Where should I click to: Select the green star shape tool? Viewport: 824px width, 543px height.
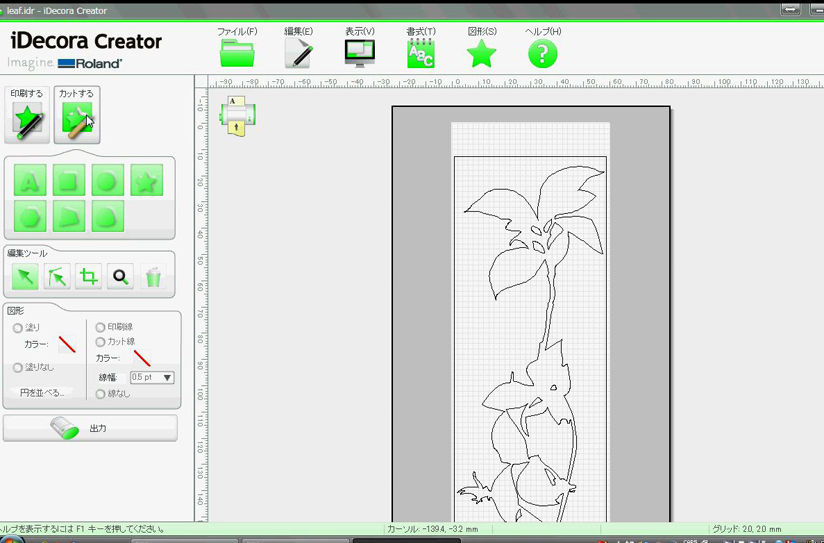coord(146,181)
